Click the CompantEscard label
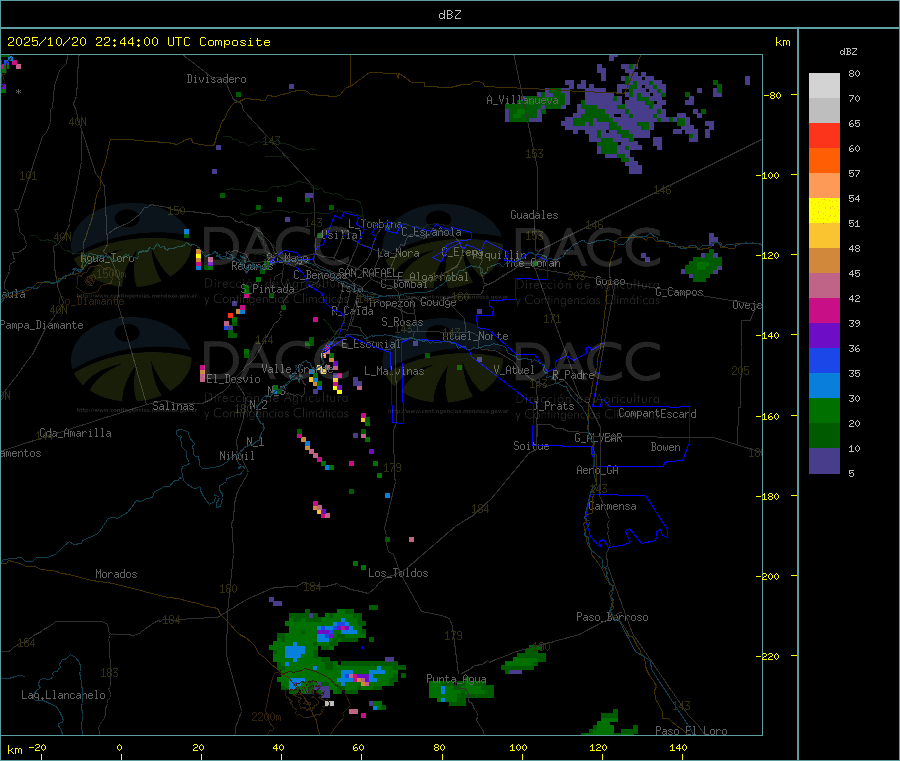Viewport: 900px width, 761px height. coord(657,414)
